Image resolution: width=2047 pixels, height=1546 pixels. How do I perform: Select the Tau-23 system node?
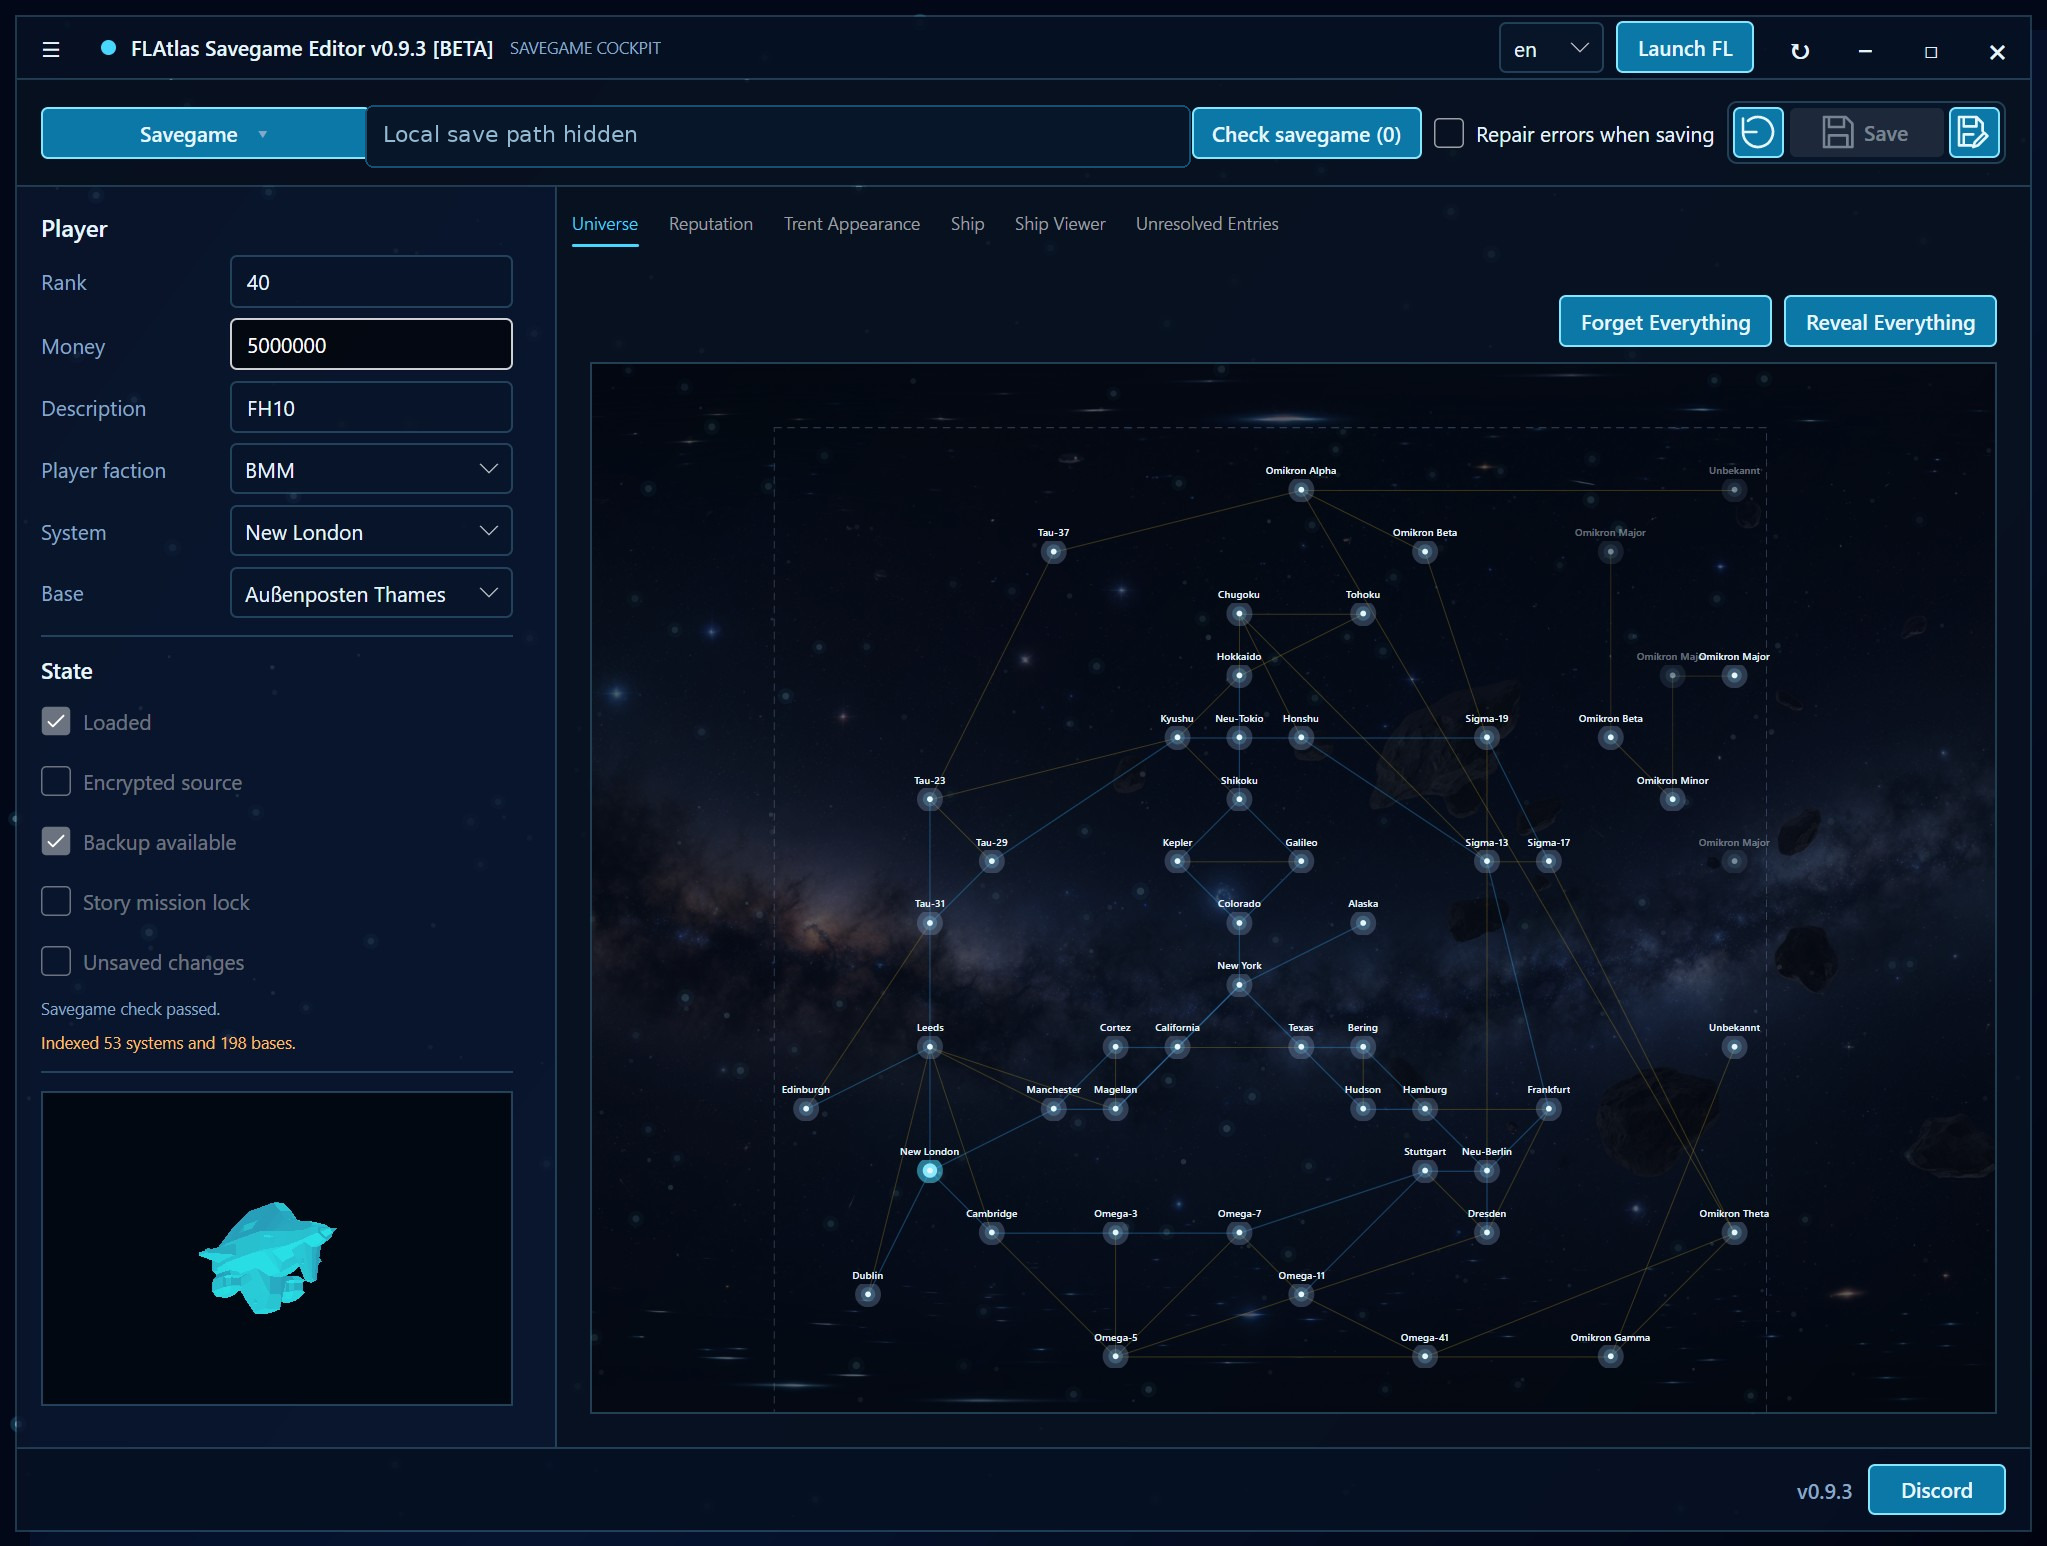tap(930, 800)
